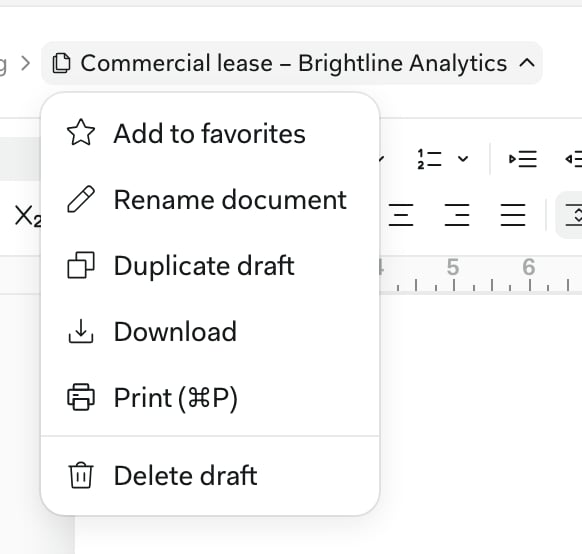This screenshot has width=582, height=554.
Task: Click the star icon for favorites
Action: (81, 133)
